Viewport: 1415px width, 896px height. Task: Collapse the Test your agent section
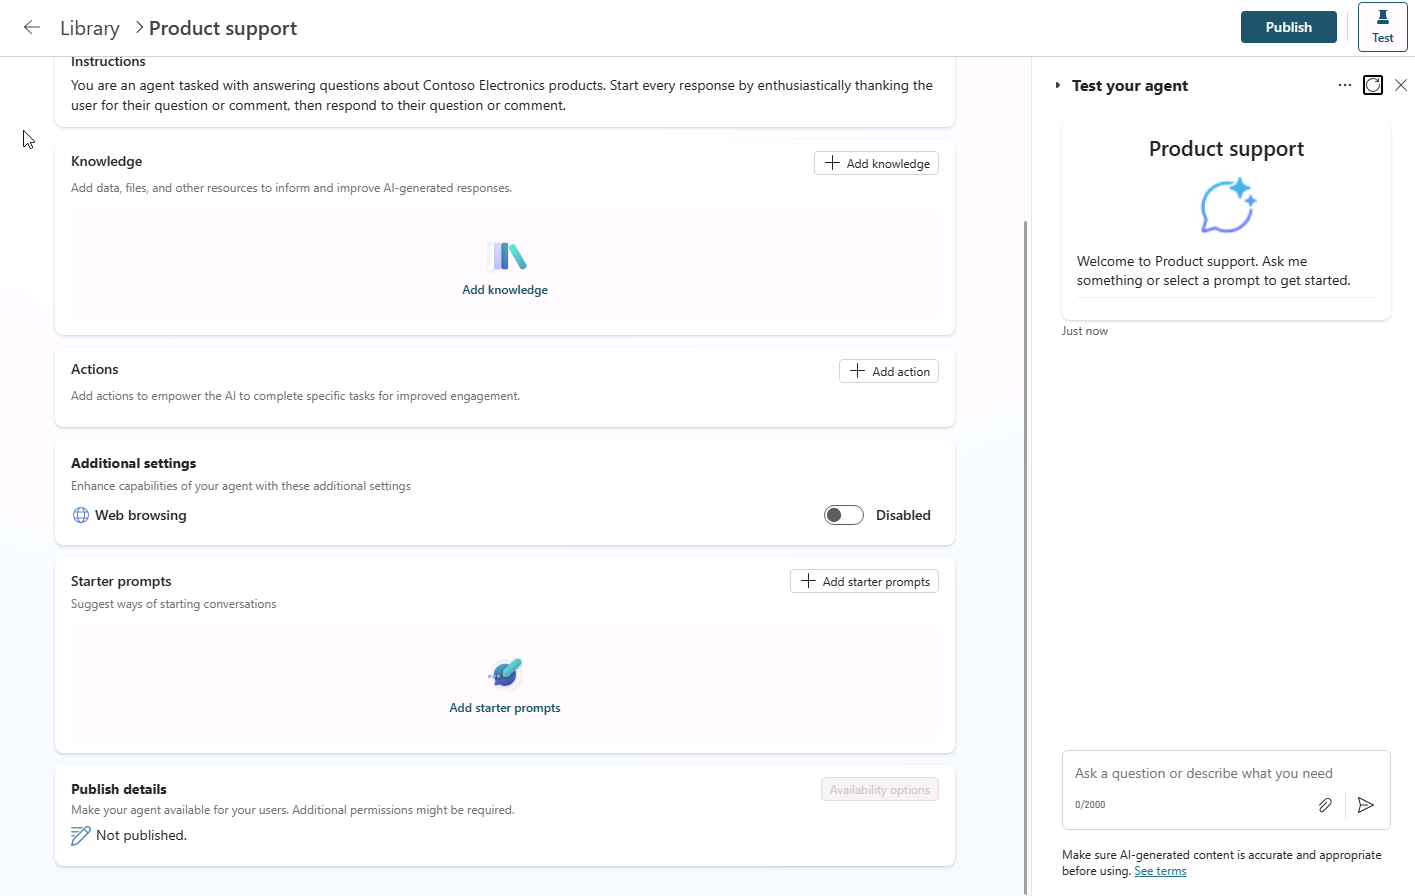[1058, 86]
